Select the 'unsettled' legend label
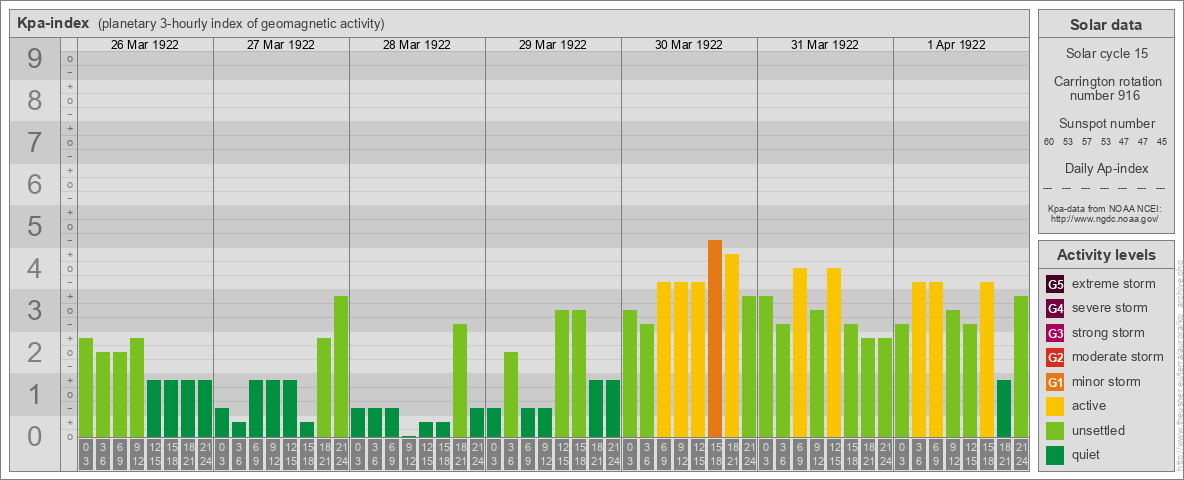Viewport: 1184px width, 480px height. (x=1098, y=430)
